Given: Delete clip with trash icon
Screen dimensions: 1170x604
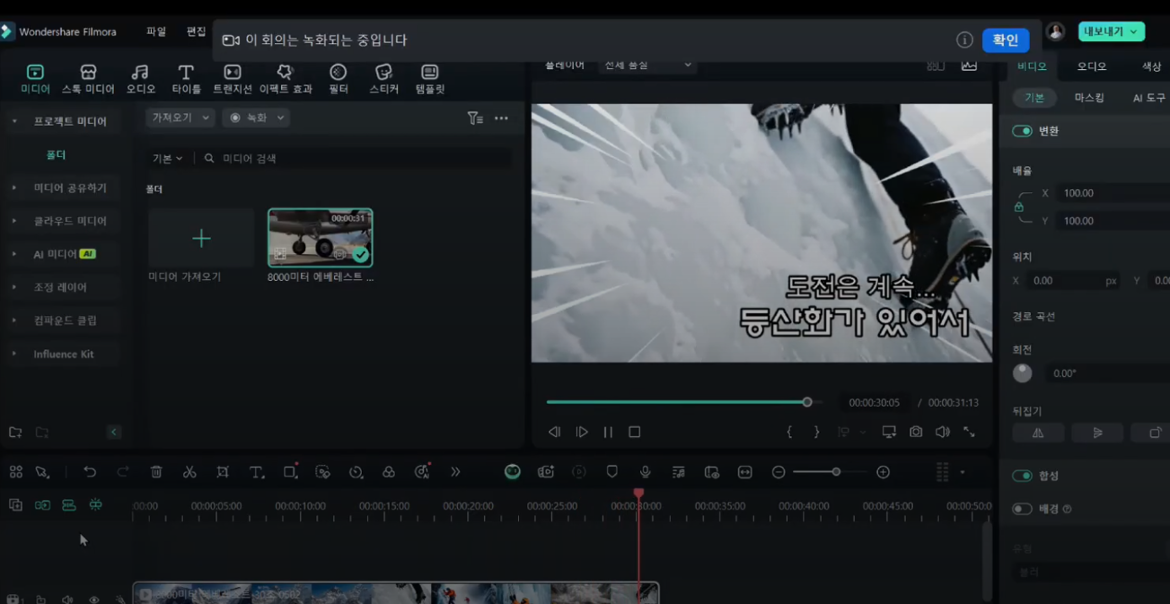Looking at the screenshot, I should pyautogui.click(x=156, y=472).
